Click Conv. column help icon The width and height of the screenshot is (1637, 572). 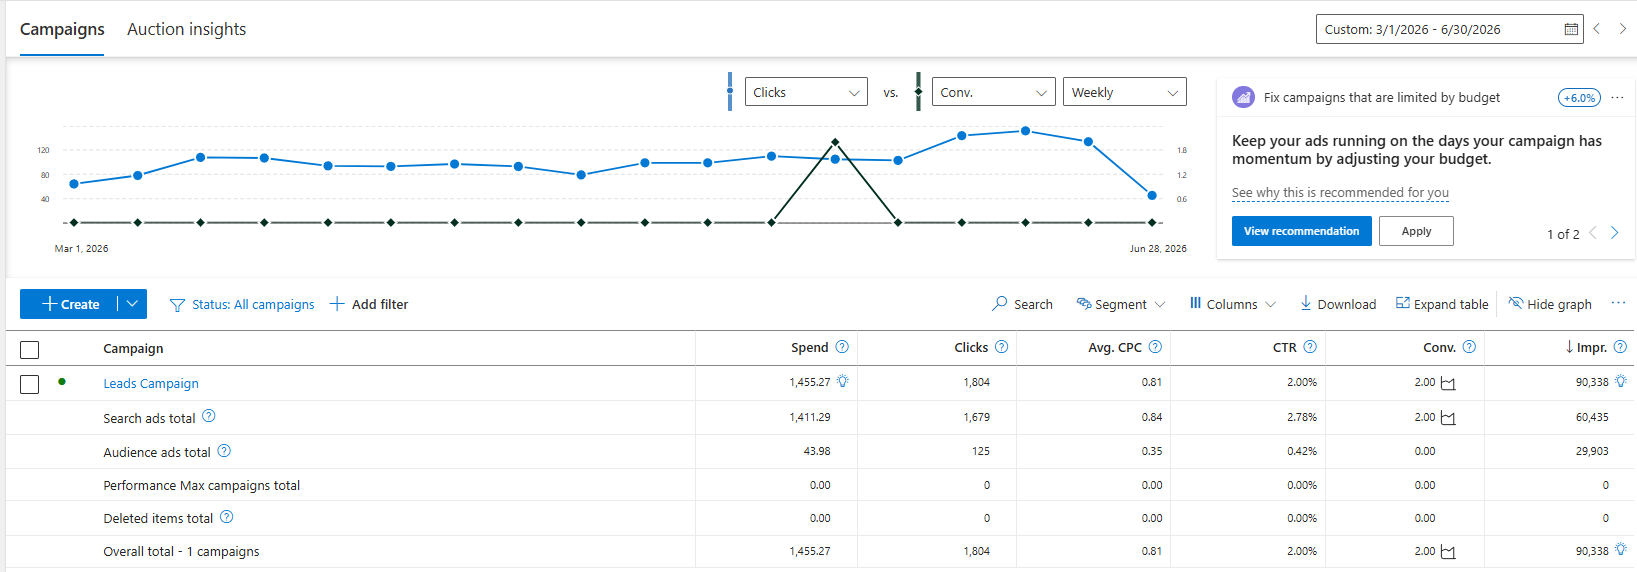pyautogui.click(x=1469, y=347)
